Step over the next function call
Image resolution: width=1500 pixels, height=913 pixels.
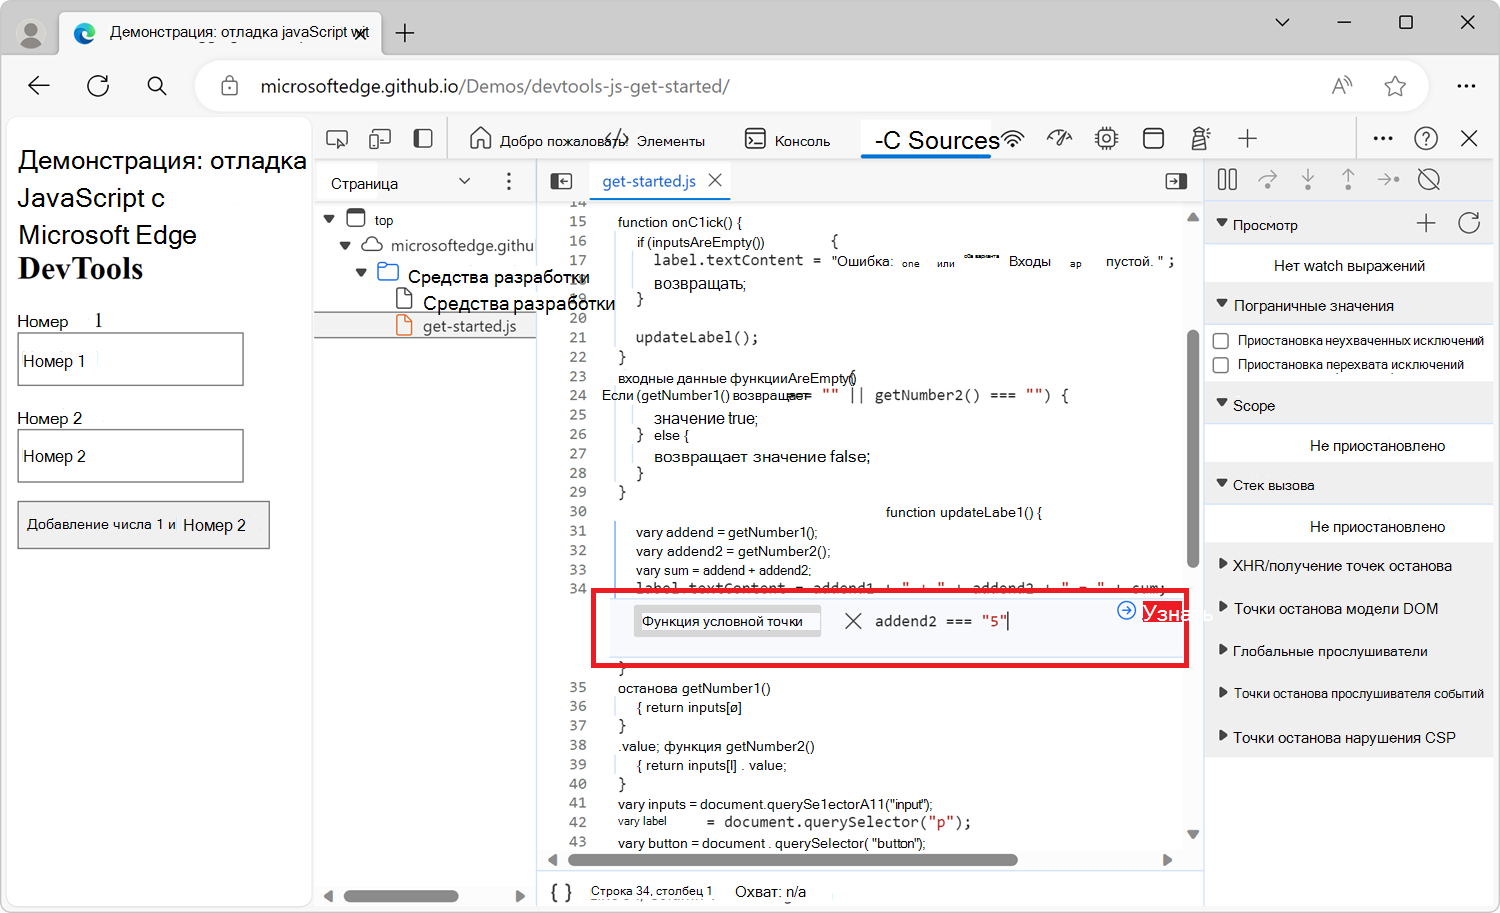pos(1268,180)
